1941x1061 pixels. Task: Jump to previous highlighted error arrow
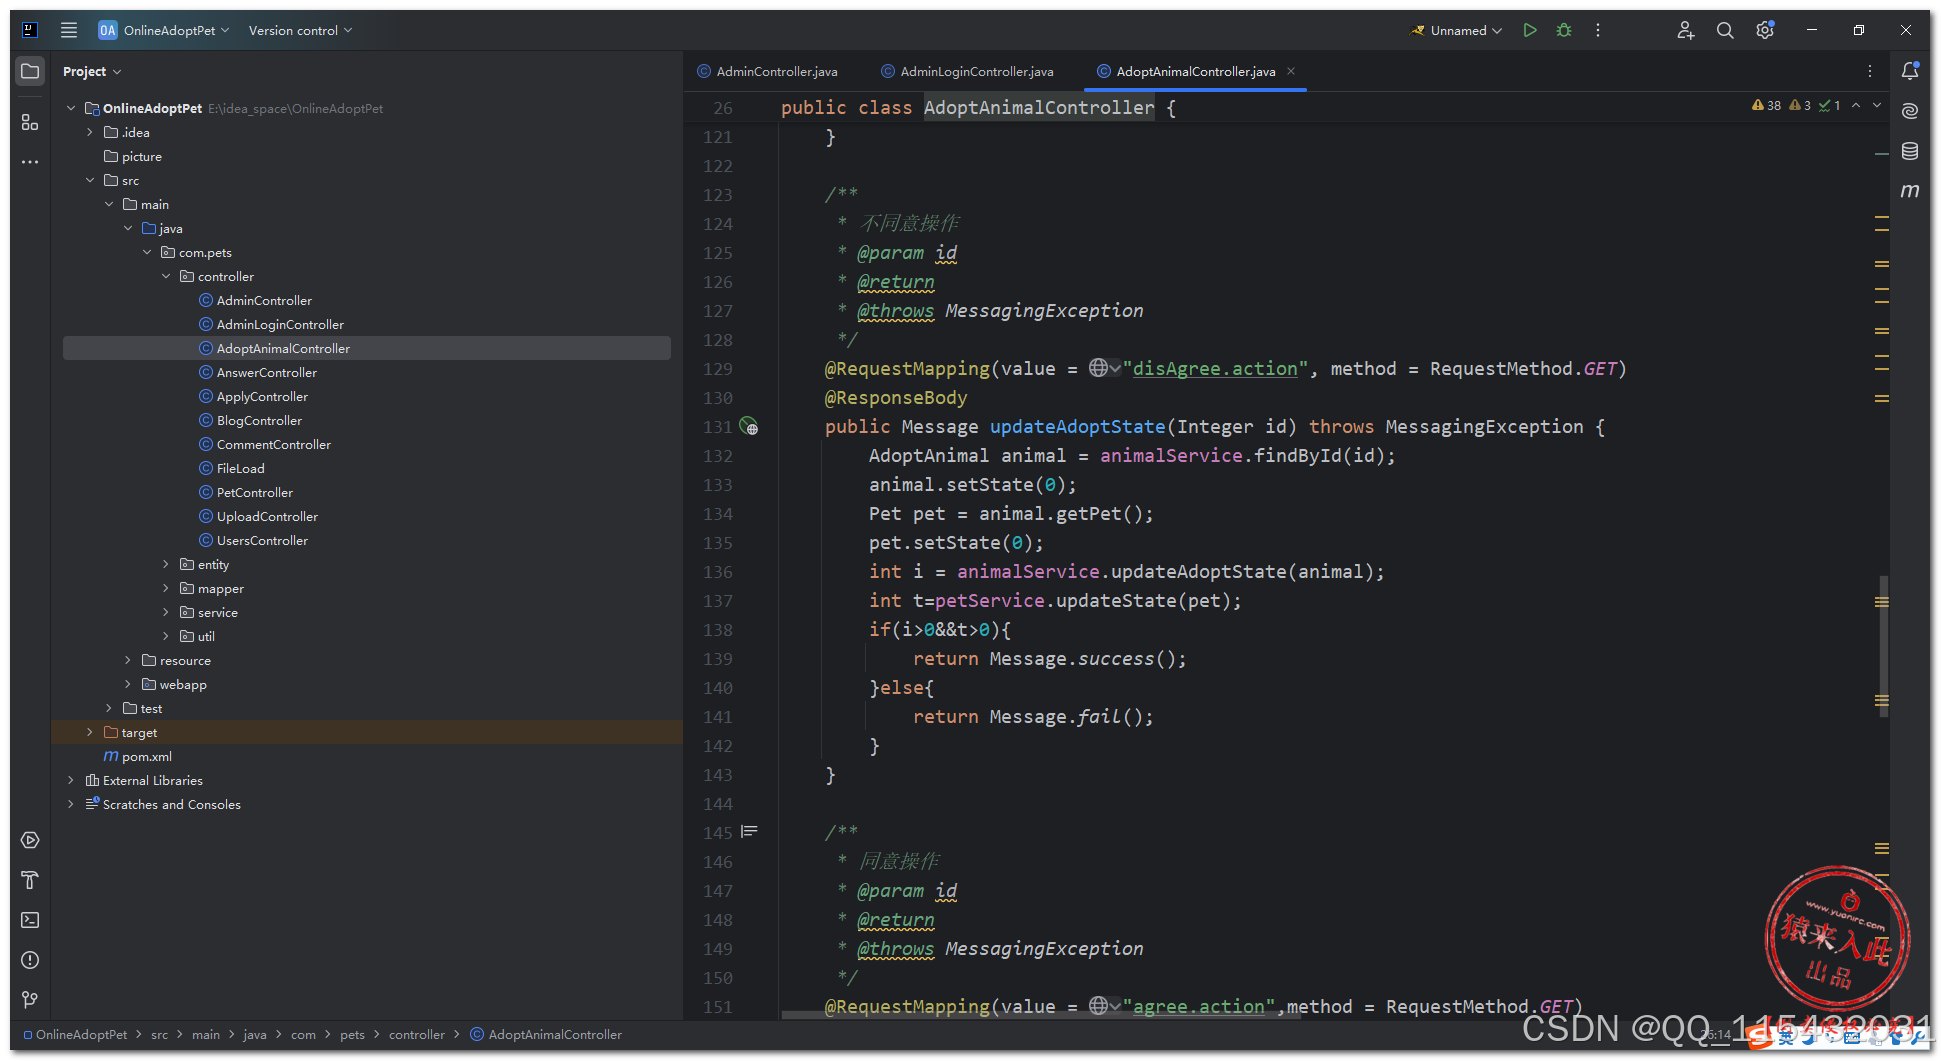pos(1856,105)
